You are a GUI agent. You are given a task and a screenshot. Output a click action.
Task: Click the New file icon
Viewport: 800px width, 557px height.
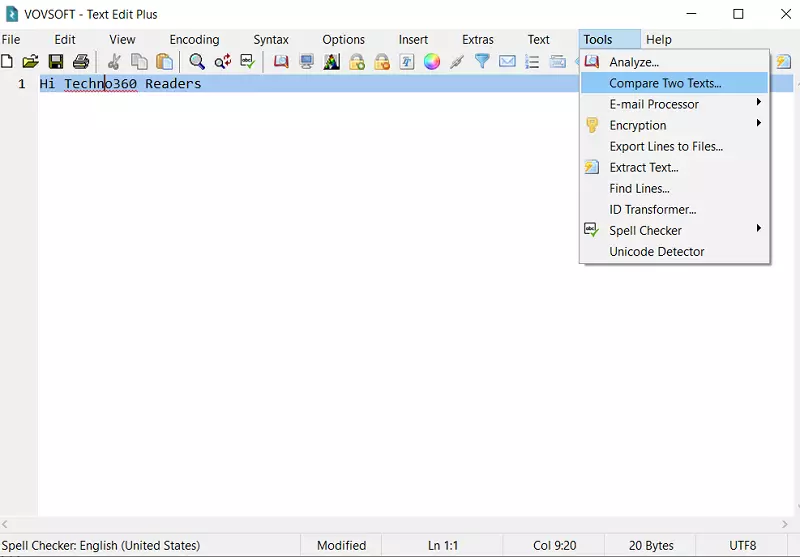(7, 62)
